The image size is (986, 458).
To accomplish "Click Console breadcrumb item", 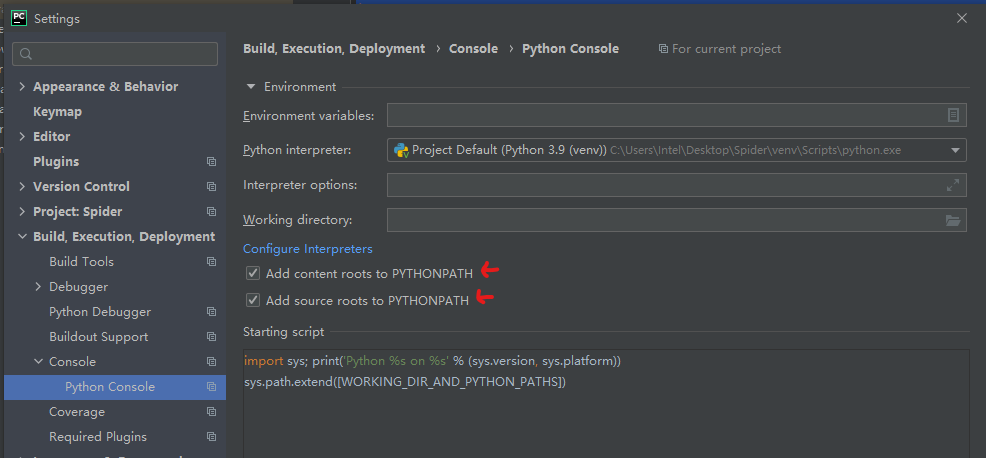I will tap(474, 48).
